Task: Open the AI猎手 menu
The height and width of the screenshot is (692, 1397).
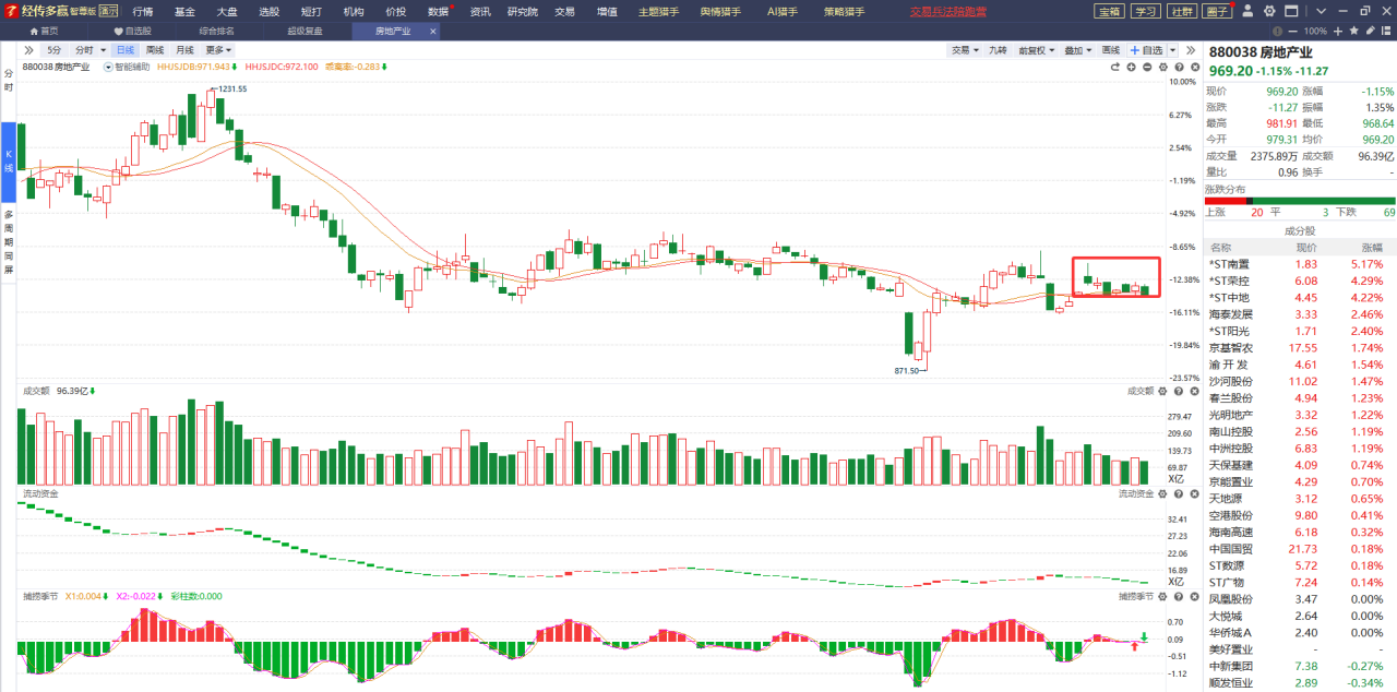Action: (x=785, y=12)
